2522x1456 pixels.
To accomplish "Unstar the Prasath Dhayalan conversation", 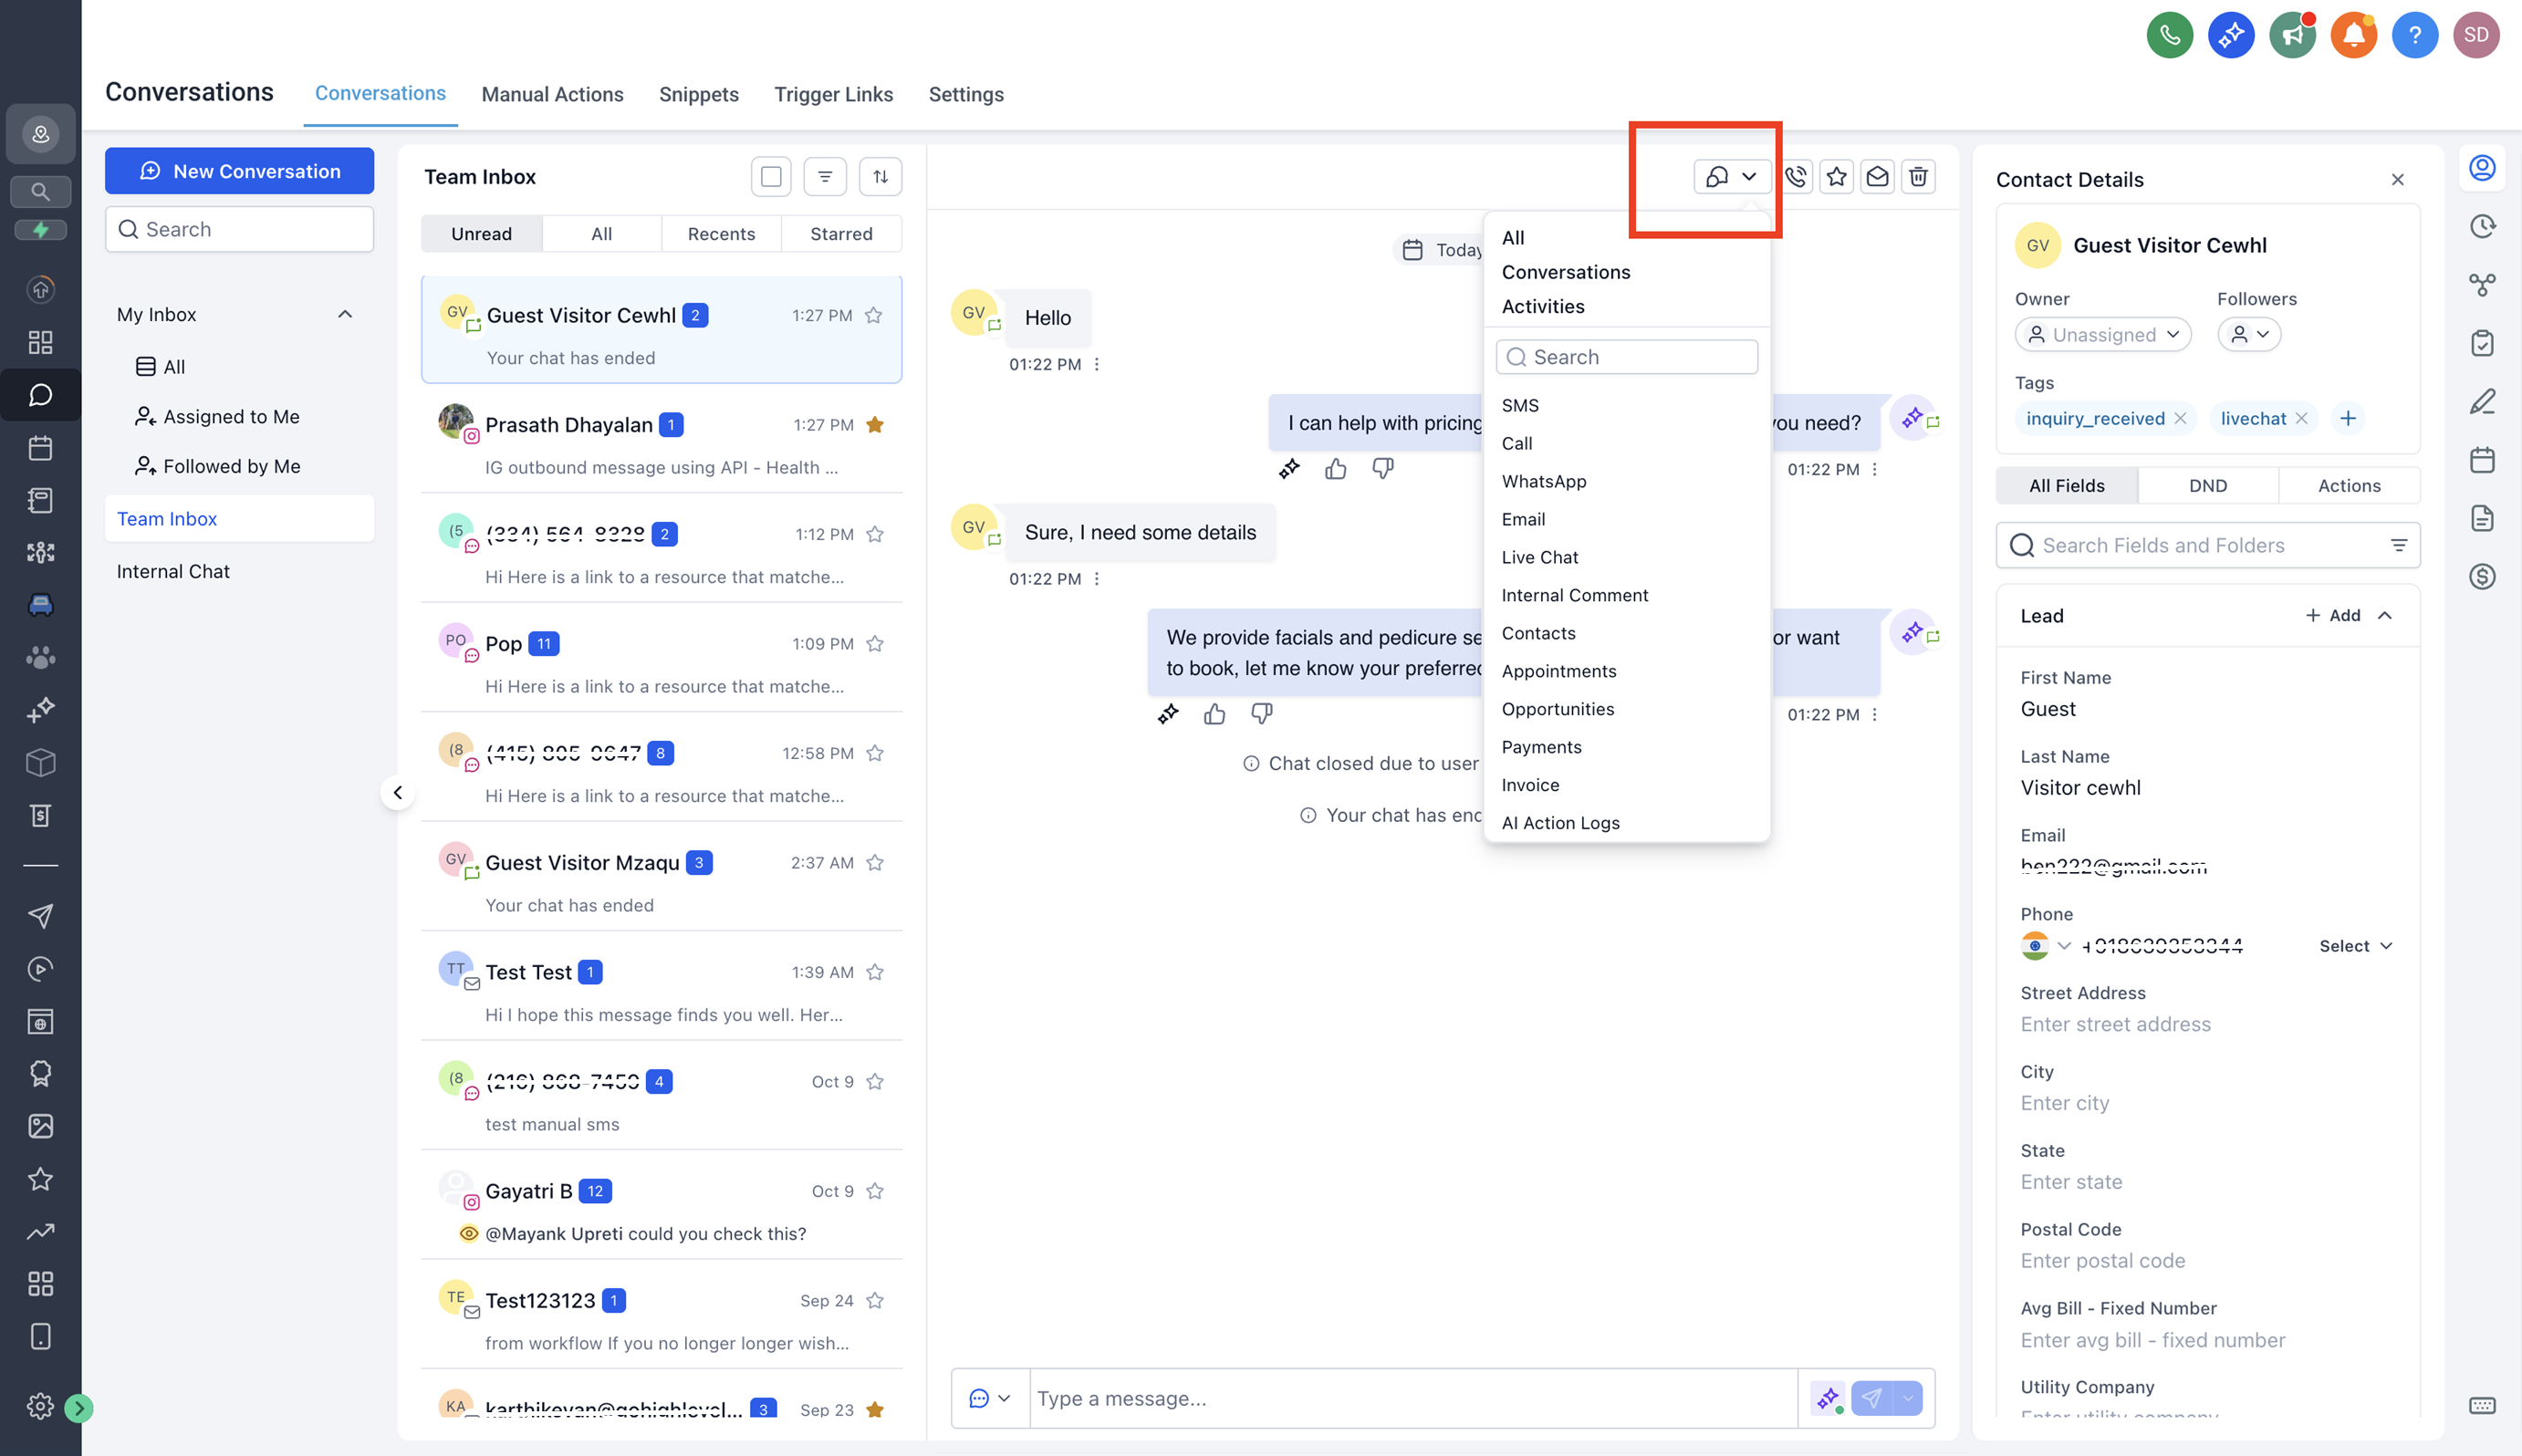I will pyautogui.click(x=874, y=425).
